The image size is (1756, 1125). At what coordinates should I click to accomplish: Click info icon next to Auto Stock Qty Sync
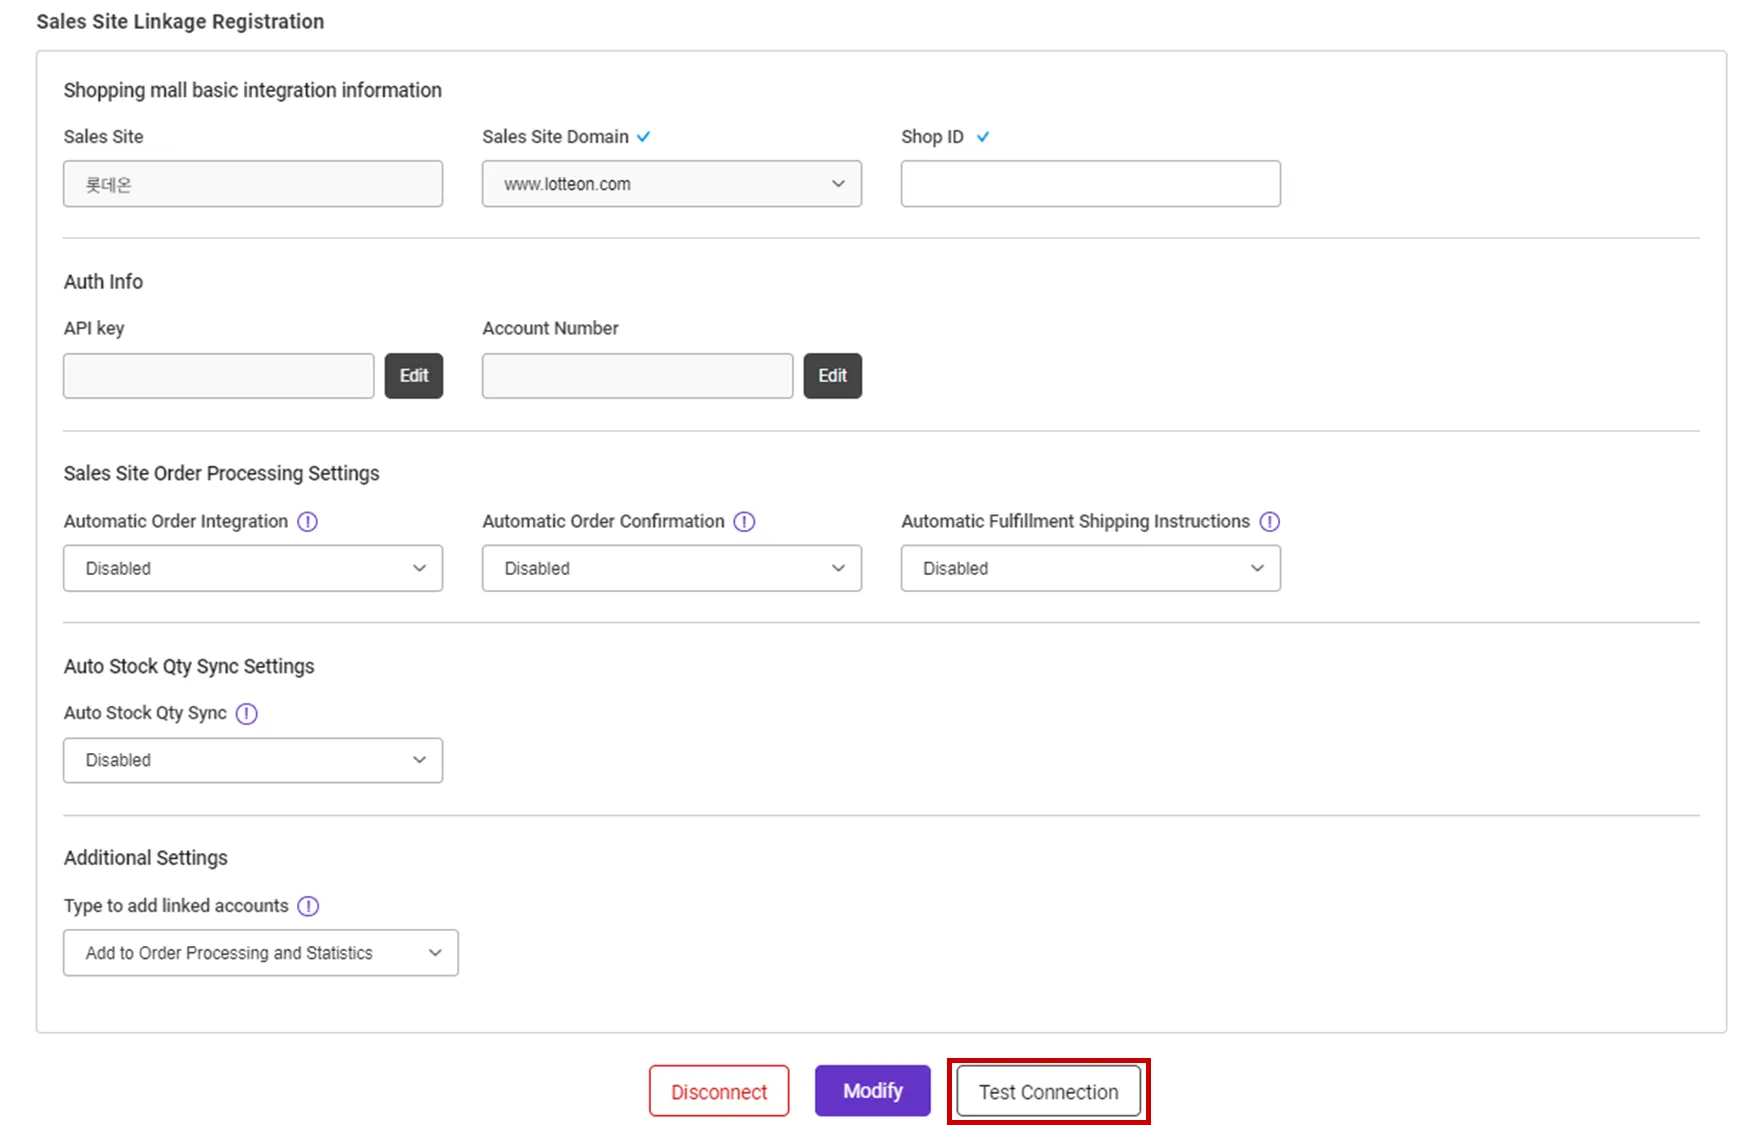pyautogui.click(x=246, y=714)
